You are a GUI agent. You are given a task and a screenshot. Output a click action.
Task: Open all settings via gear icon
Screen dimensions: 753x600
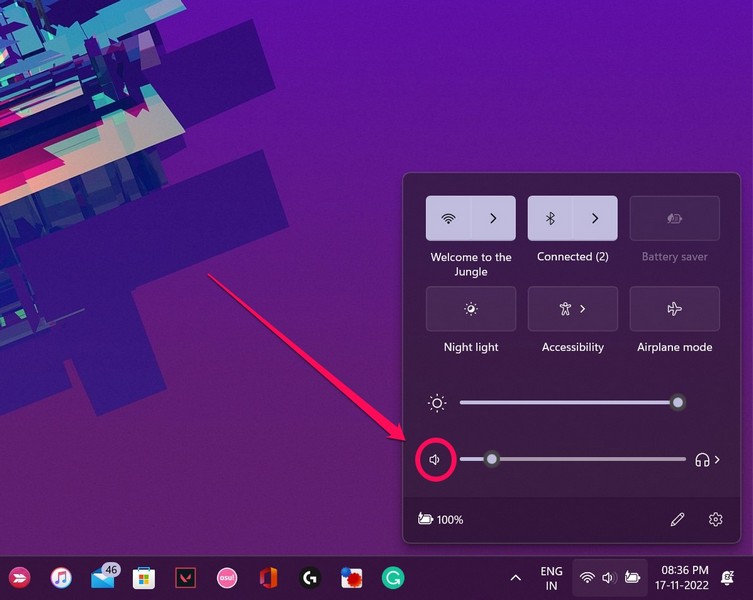click(x=715, y=519)
